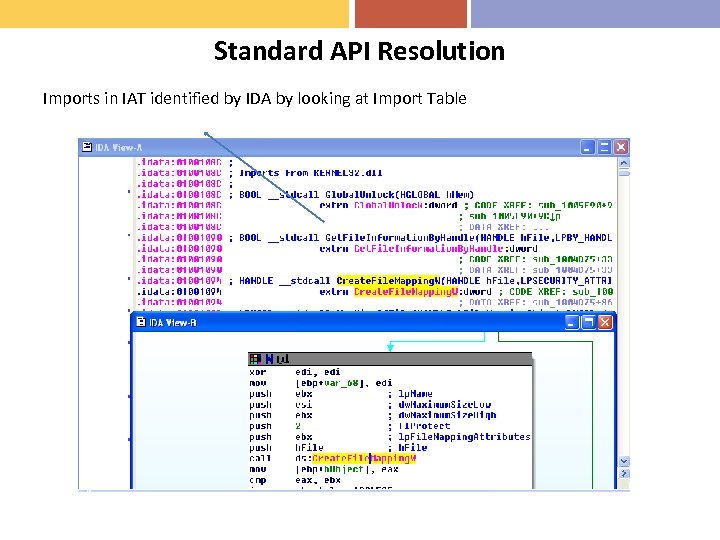Select highlighted CreateFileMappingW in the call instruction
This screenshot has height=540, width=720.
point(364,458)
